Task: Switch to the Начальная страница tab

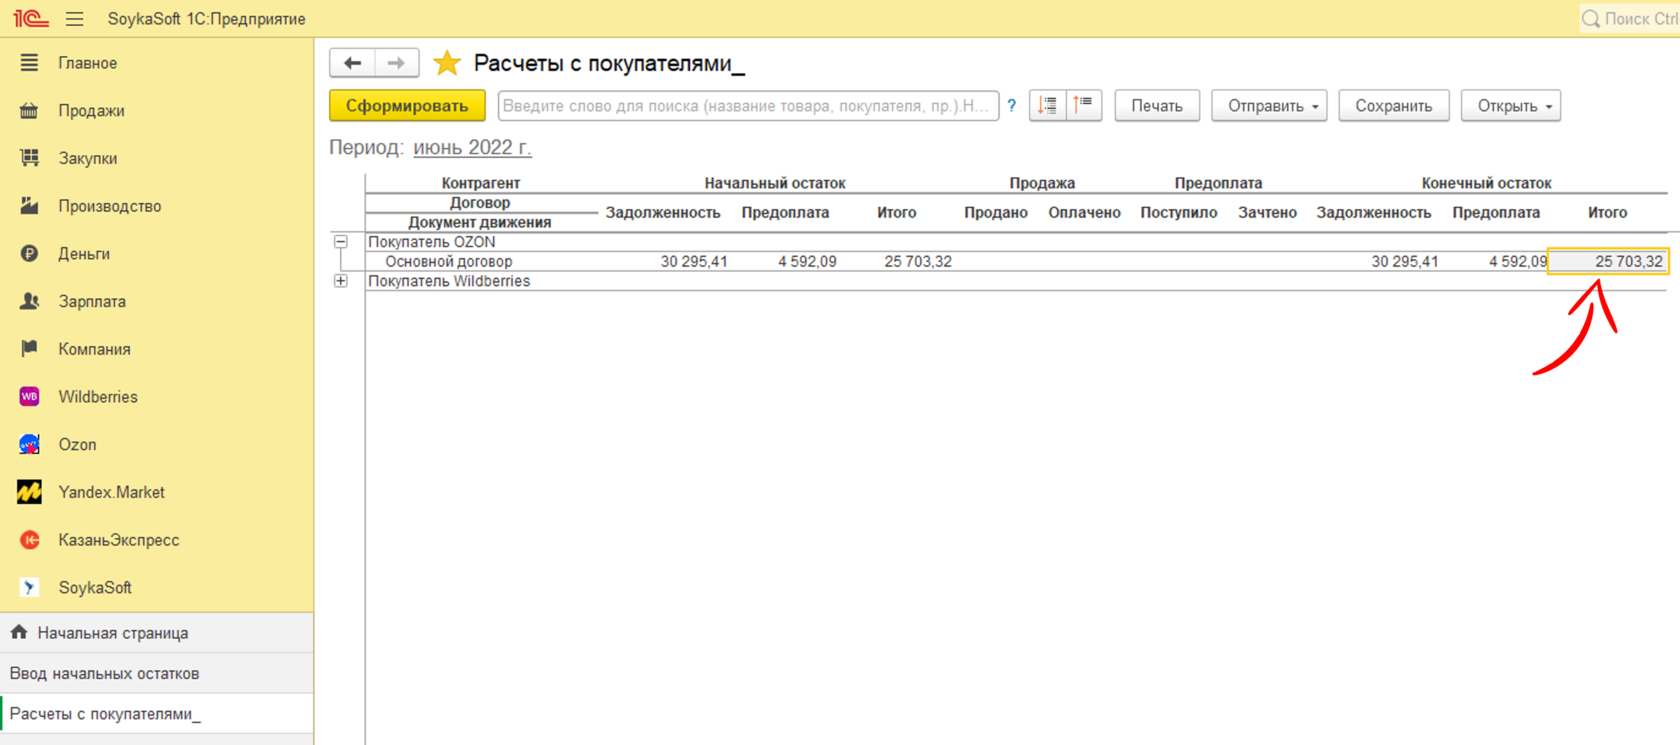Action: pos(157,633)
